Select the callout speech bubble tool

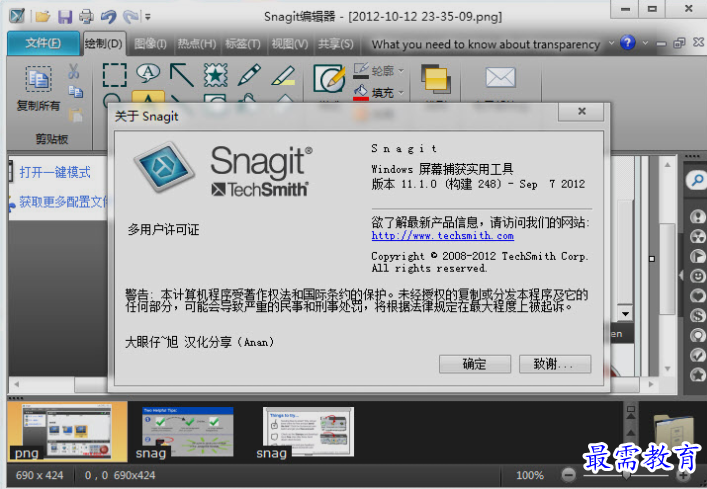148,73
